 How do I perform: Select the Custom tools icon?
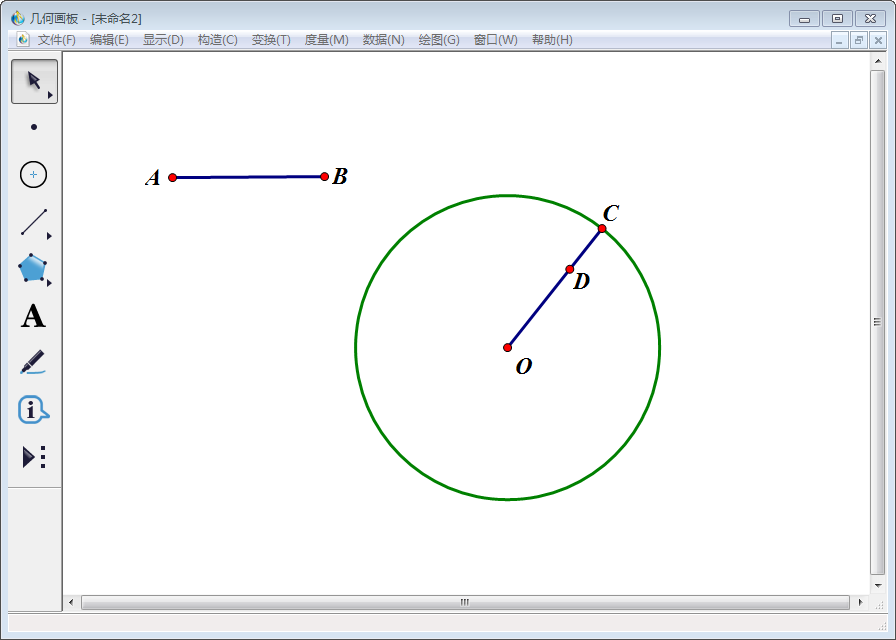pyautogui.click(x=34, y=457)
